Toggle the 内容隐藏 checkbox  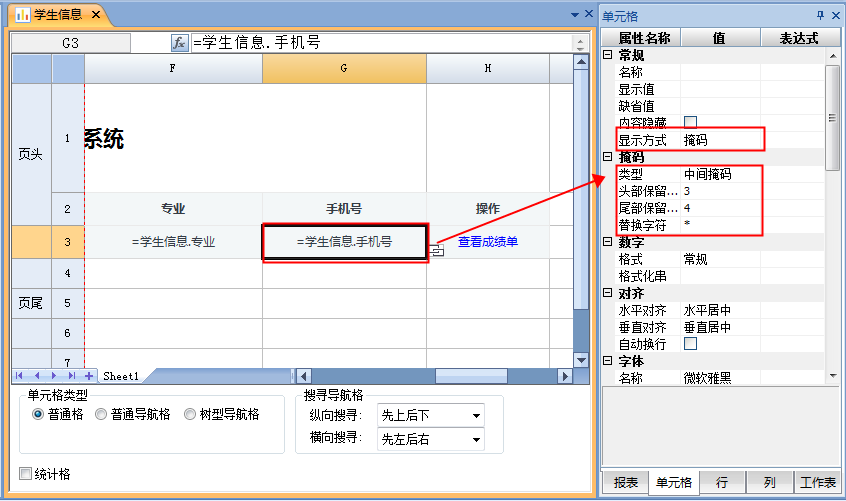(690, 123)
